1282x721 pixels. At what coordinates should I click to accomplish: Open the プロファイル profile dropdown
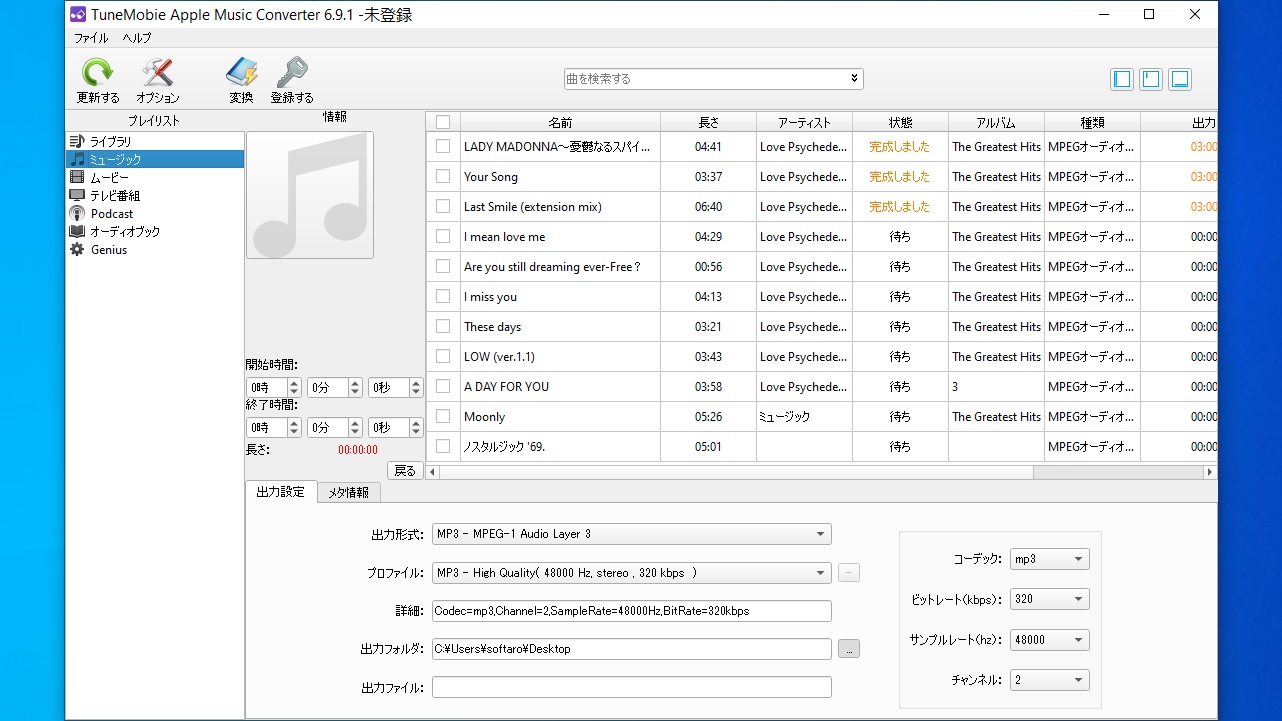coord(631,573)
